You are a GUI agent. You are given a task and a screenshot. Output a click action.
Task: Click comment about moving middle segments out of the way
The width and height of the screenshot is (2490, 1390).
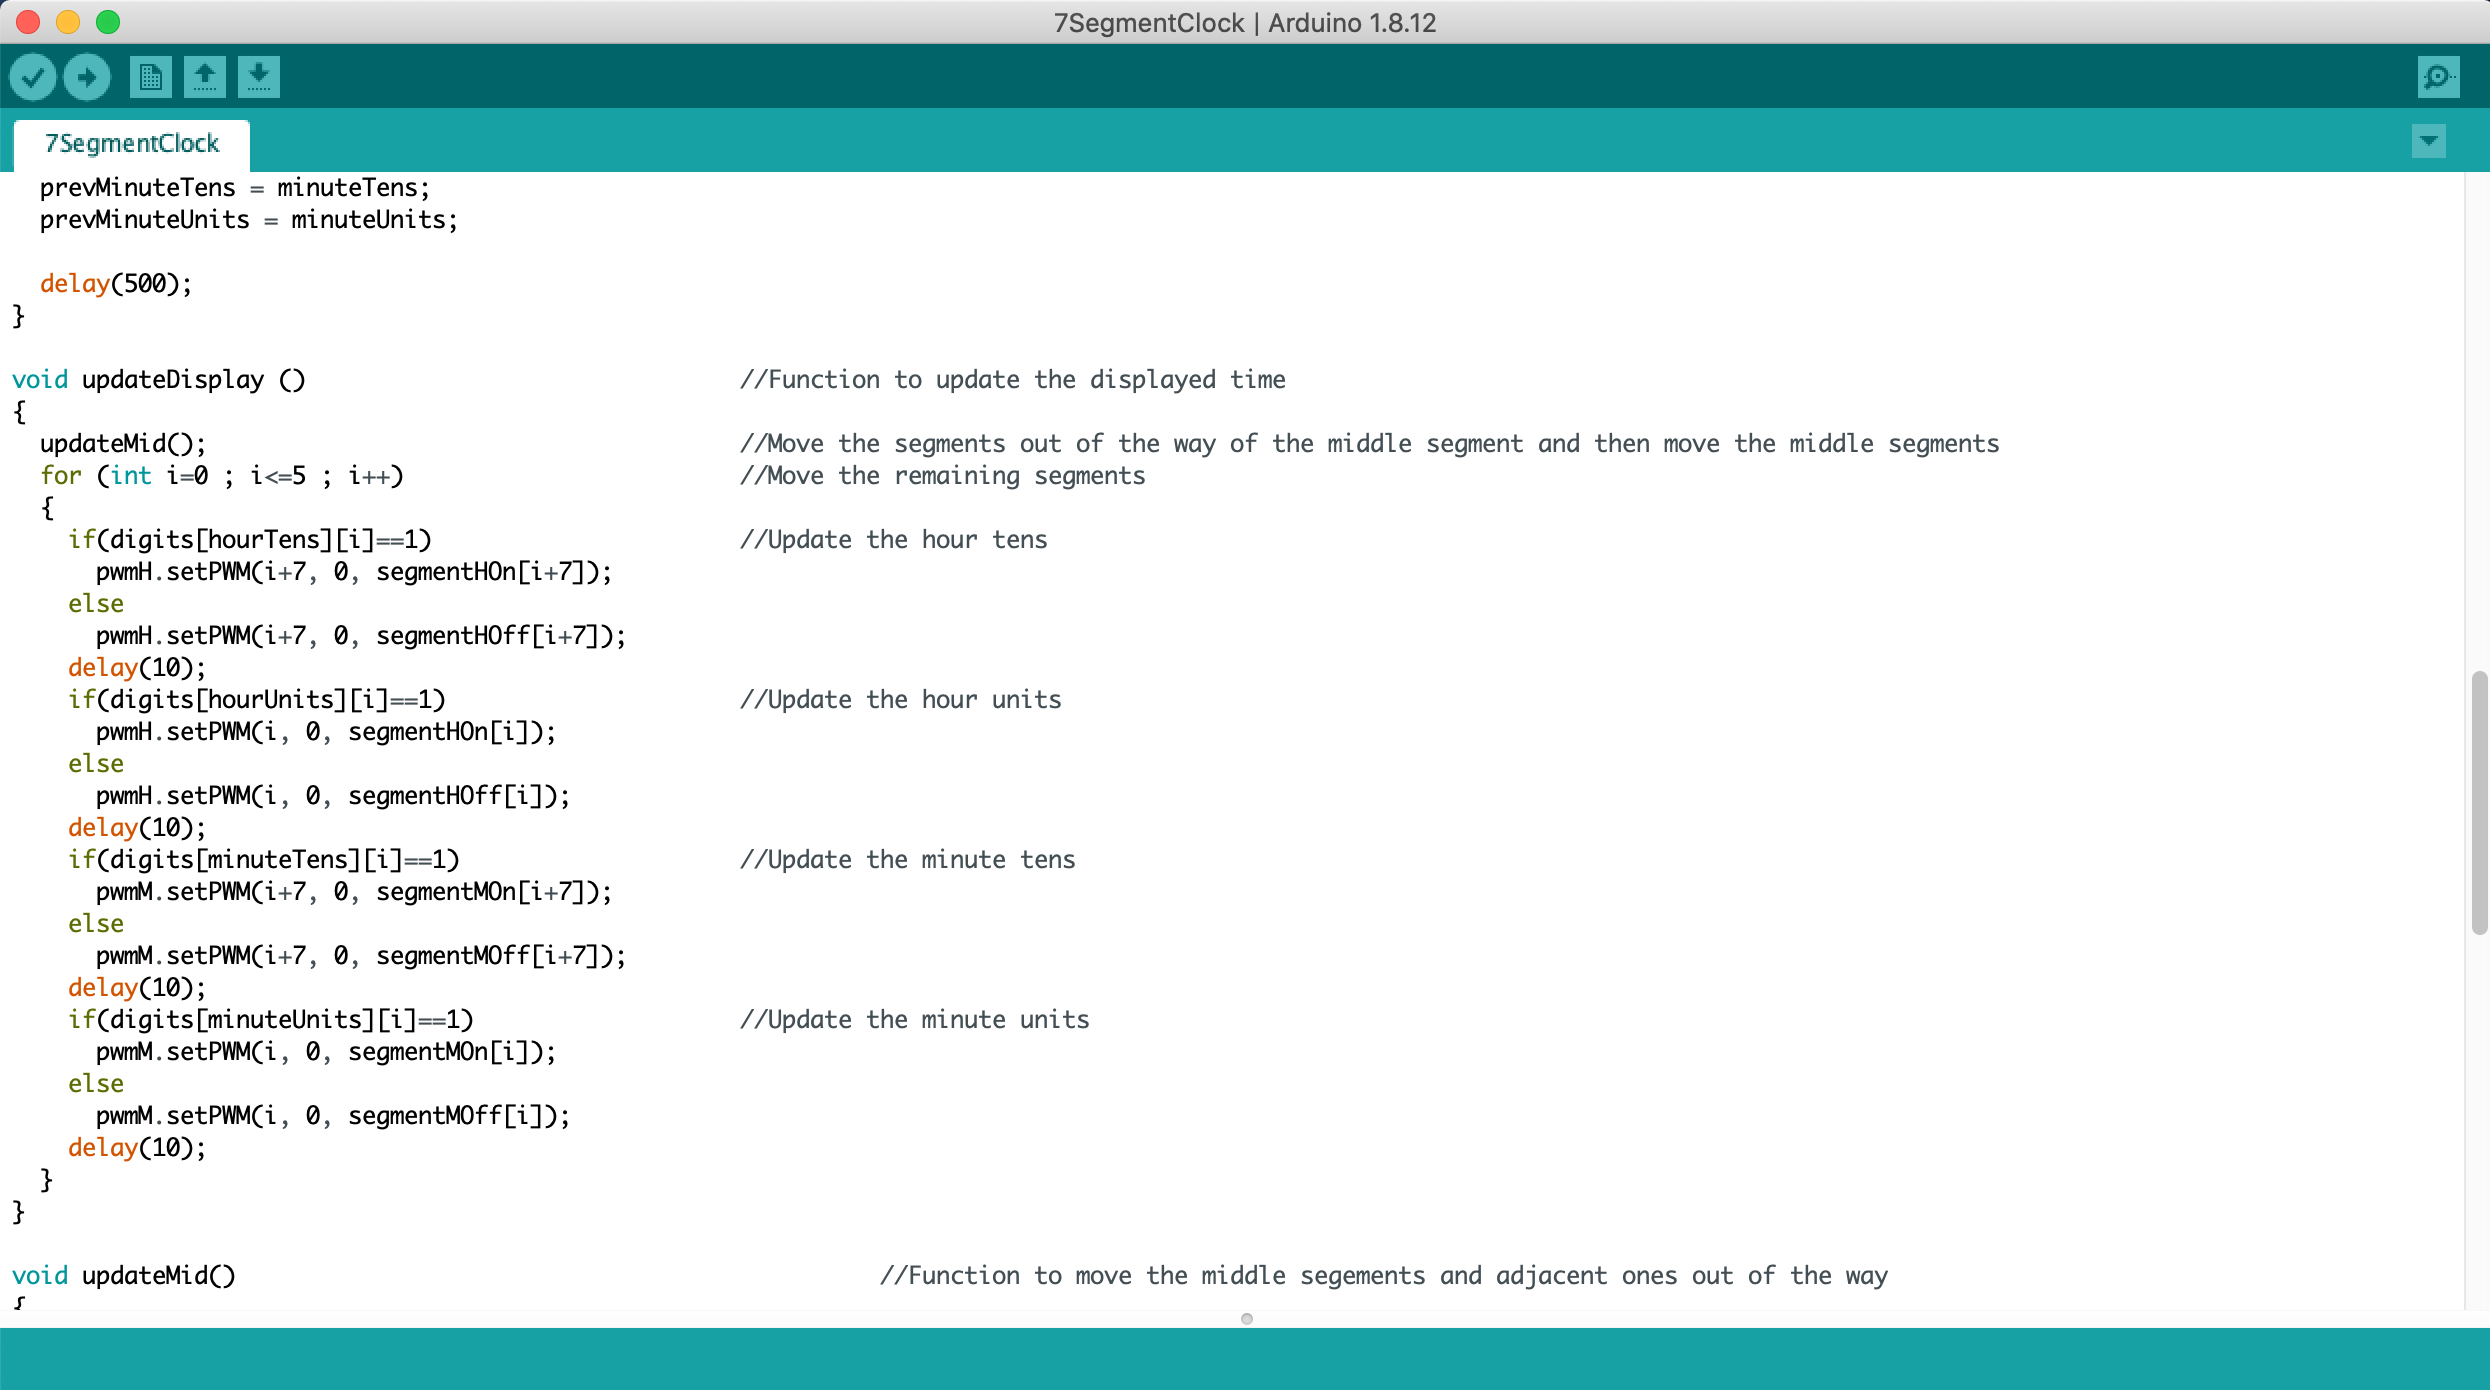click(x=1370, y=444)
